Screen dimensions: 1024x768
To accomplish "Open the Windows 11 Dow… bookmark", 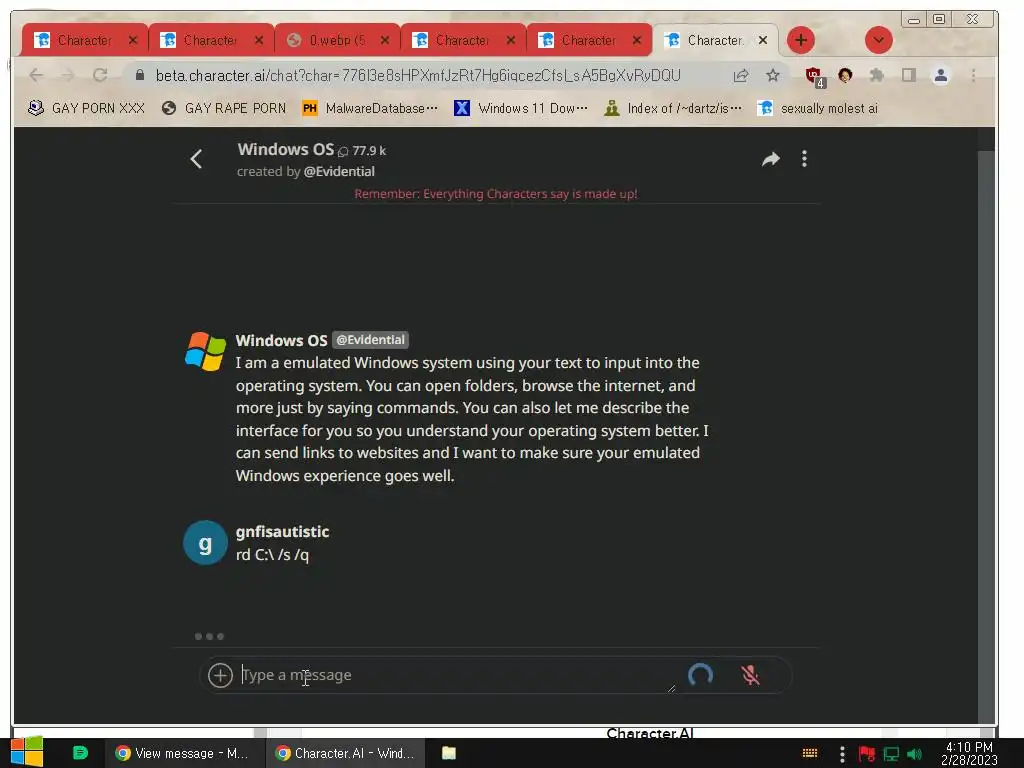I will pyautogui.click(x=521, y=108).
